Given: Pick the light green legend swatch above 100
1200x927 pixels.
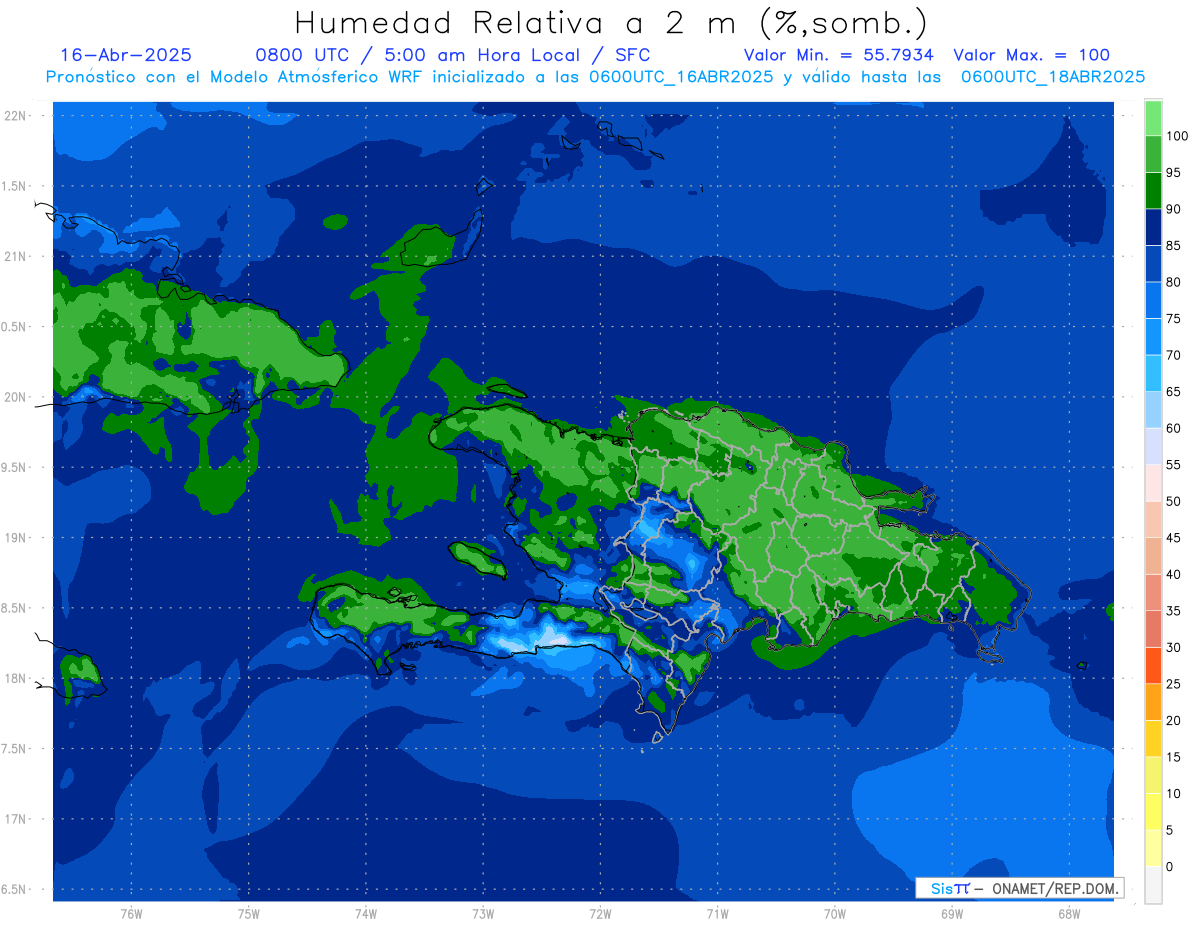Looking at the screenshot, I should pyautogui.click(x=1153, y=118).
